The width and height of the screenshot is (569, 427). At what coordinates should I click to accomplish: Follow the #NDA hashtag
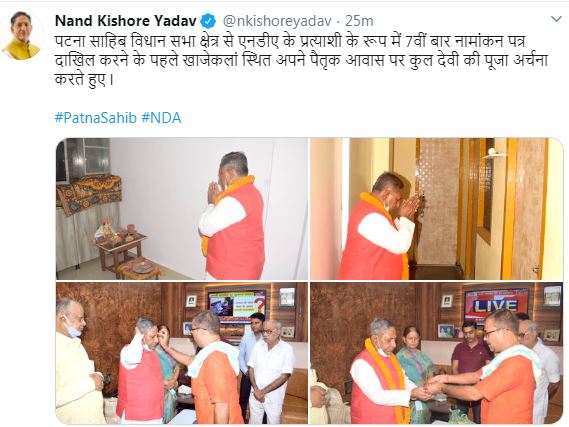tap(161, 118)
